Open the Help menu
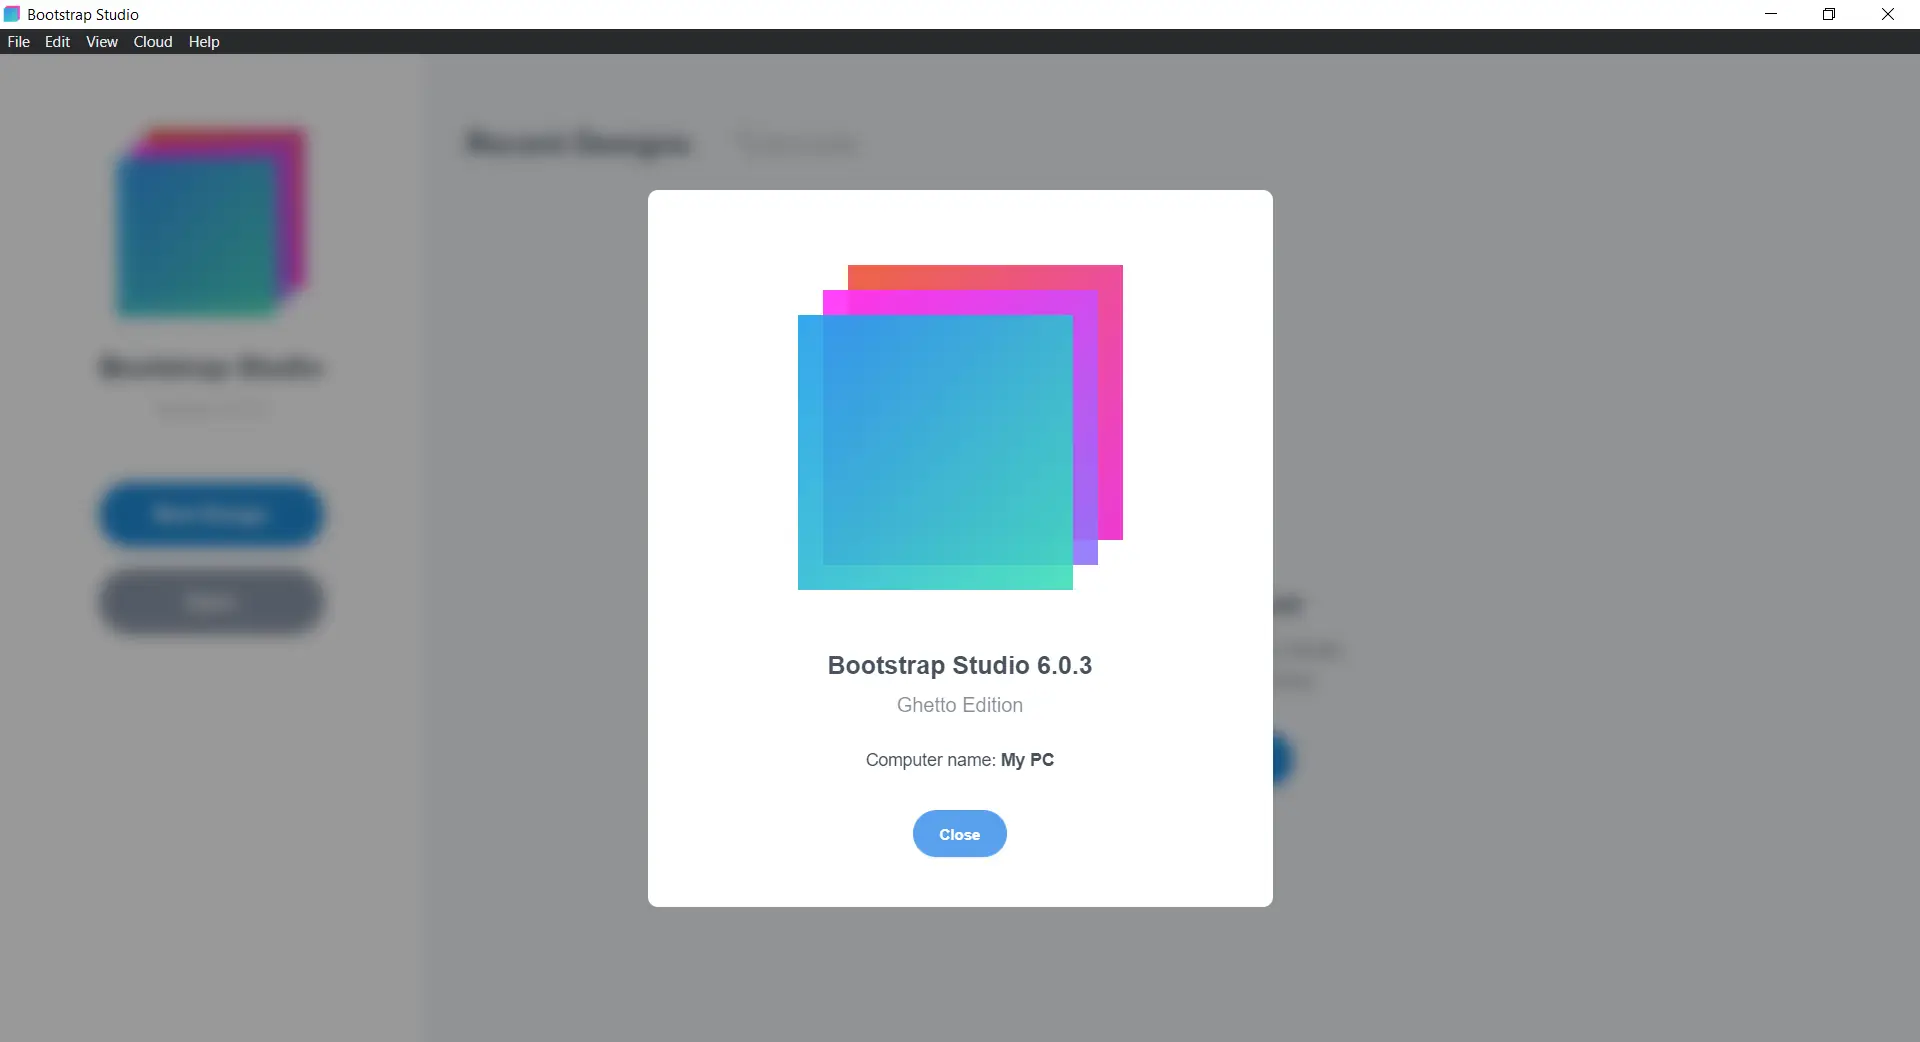This screenshot has width=1920, height=1042. tap(203, 41)
